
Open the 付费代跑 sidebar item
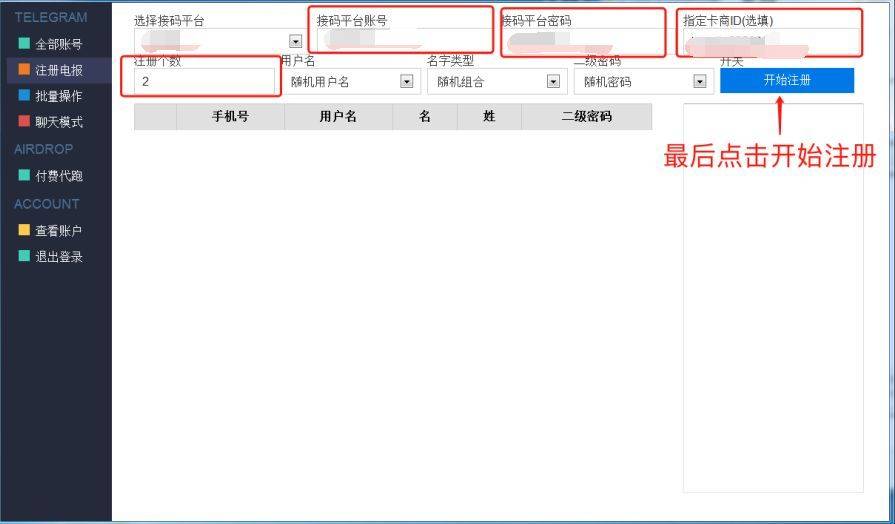point(59,176)
